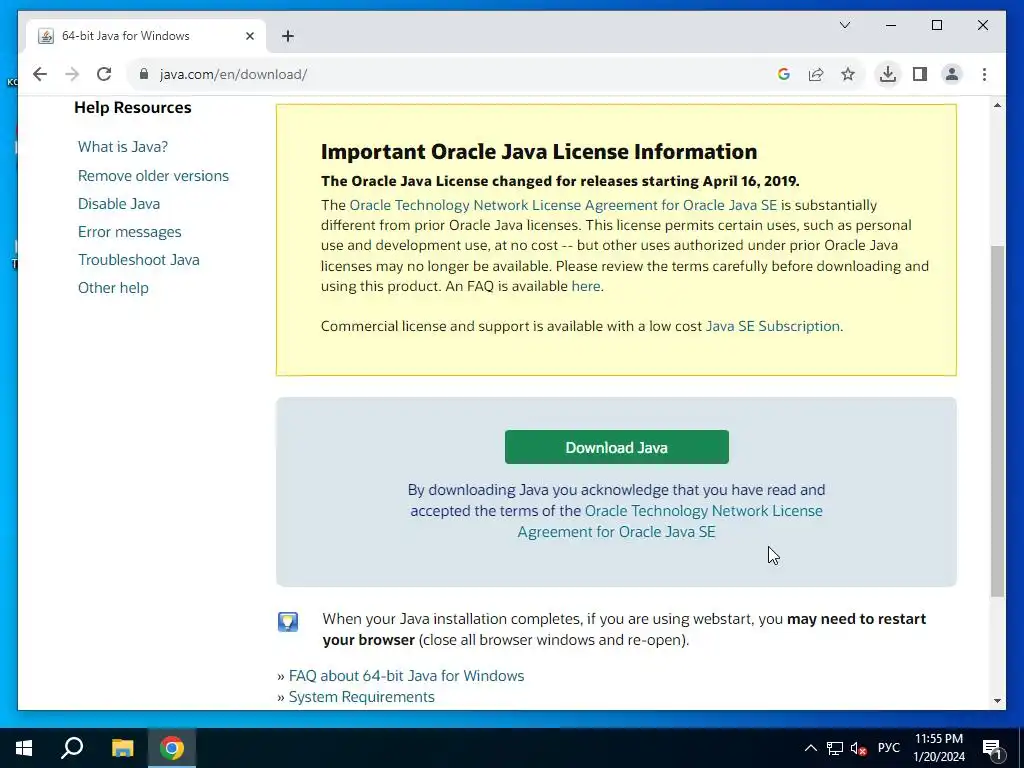Open File Explorer from the taskbar
This screenshot has height=768, width=1024.
pyautogui.click(x=122, y=748)
